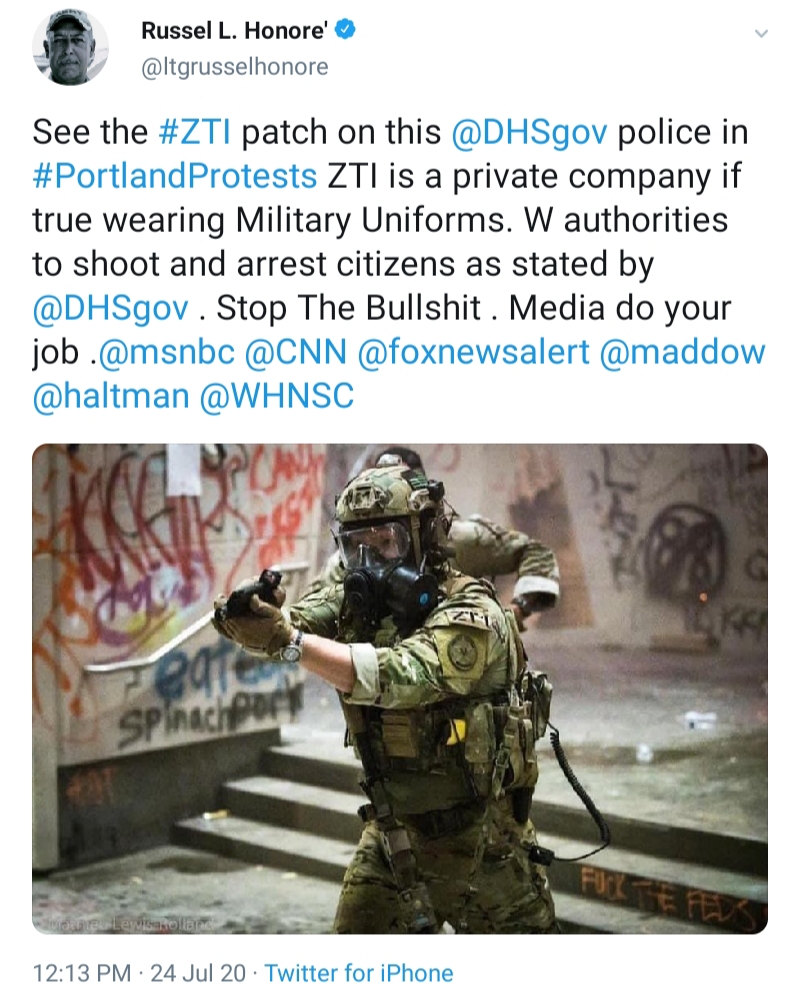
Task: Open the Twitter for iPhone source link
Action: (359, 973)
